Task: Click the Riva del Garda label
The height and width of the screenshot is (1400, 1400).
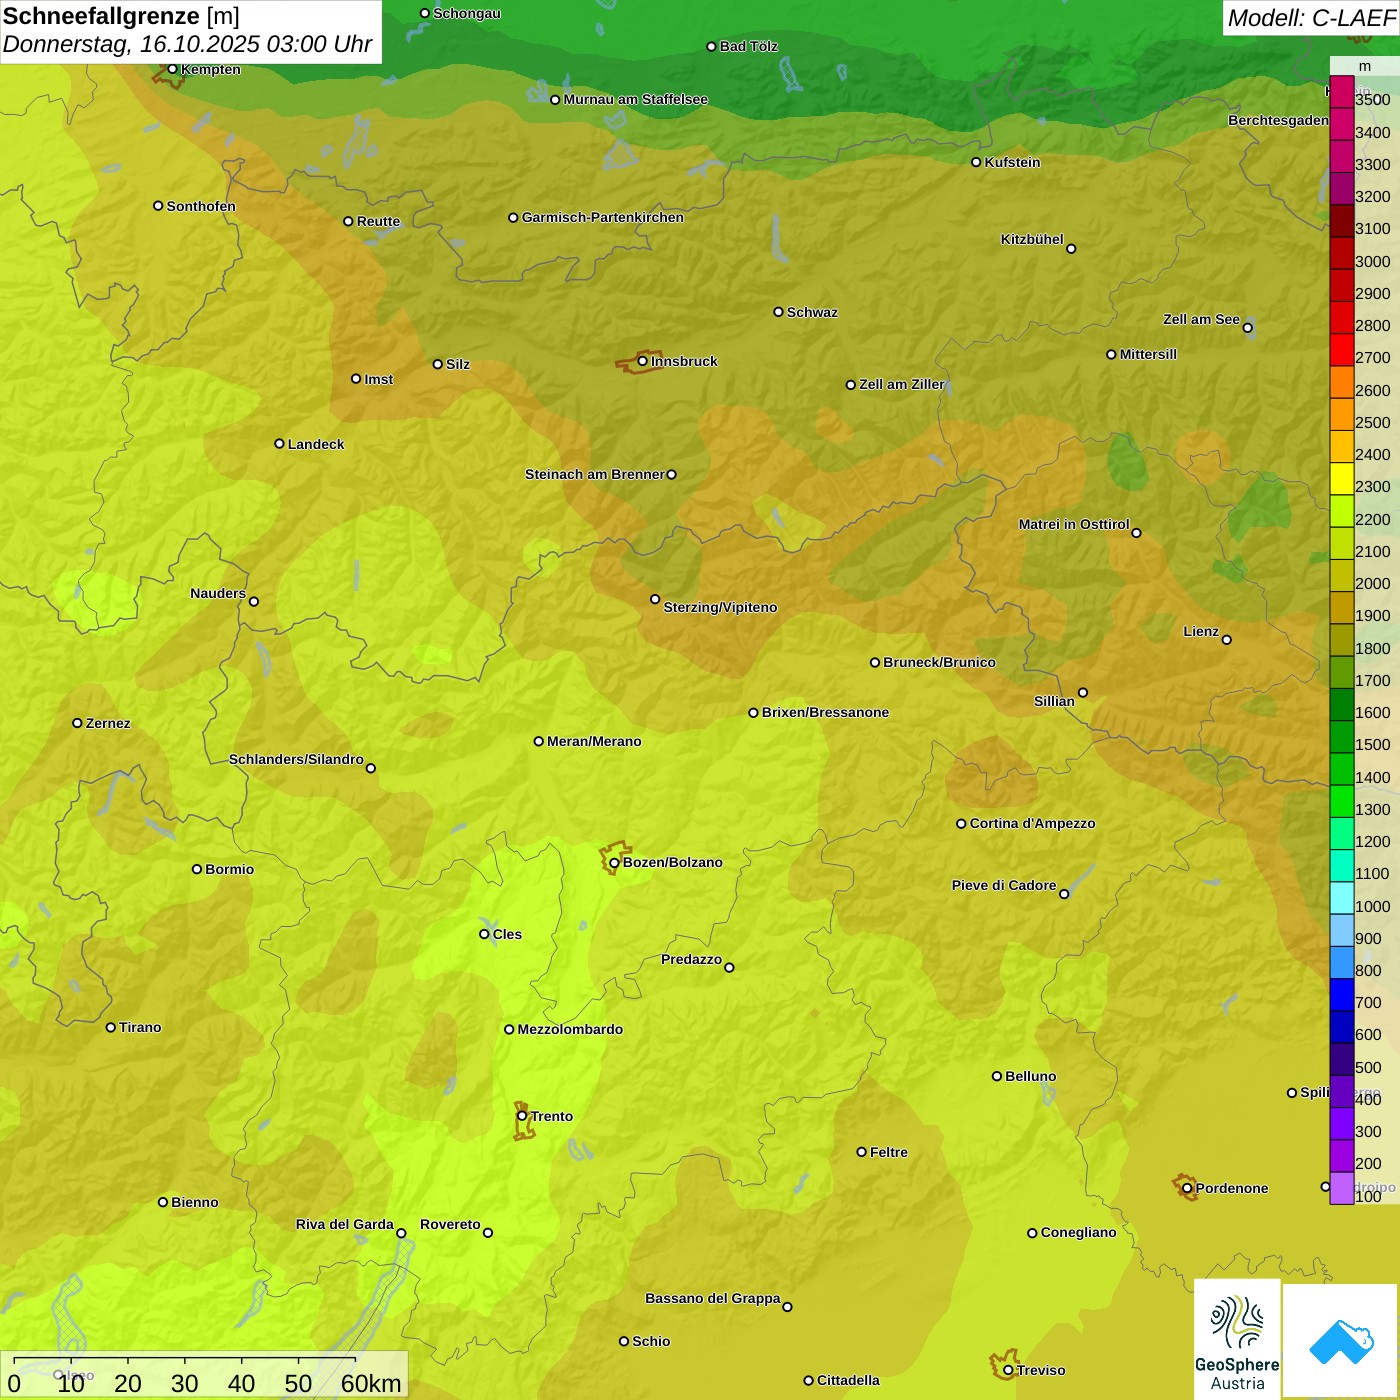Action: (345, 1224)
